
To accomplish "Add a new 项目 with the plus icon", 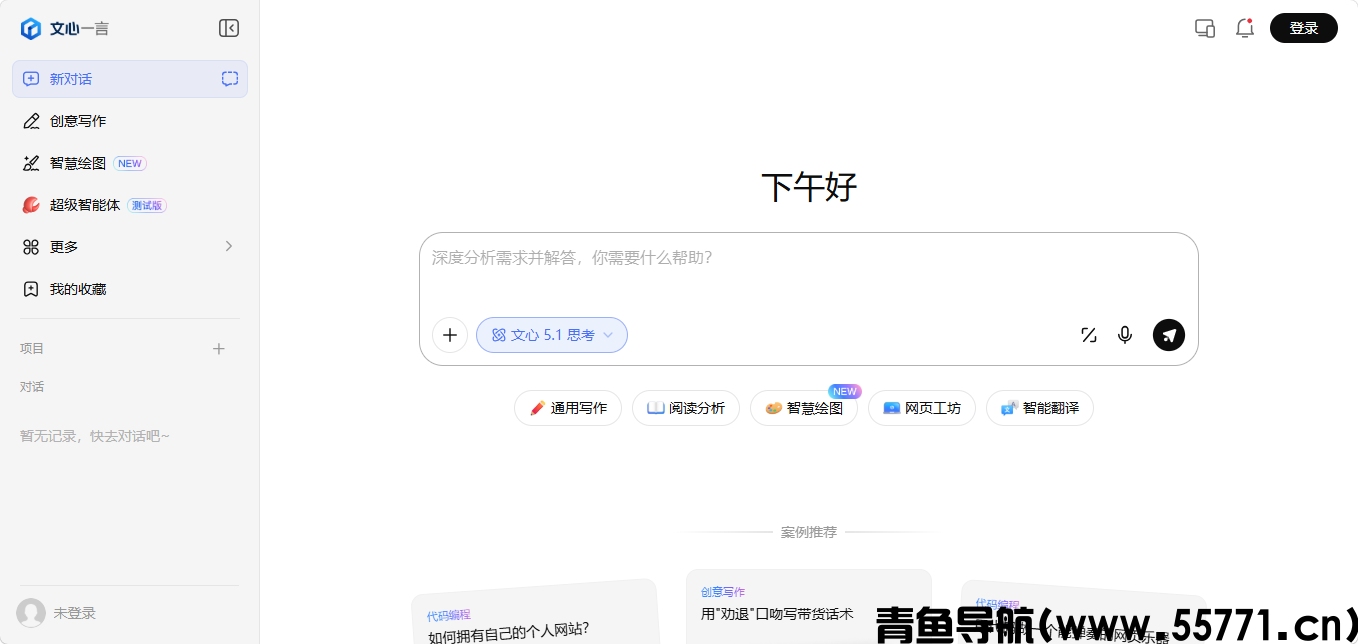I will pyautogui.click(x=219, y=349).
